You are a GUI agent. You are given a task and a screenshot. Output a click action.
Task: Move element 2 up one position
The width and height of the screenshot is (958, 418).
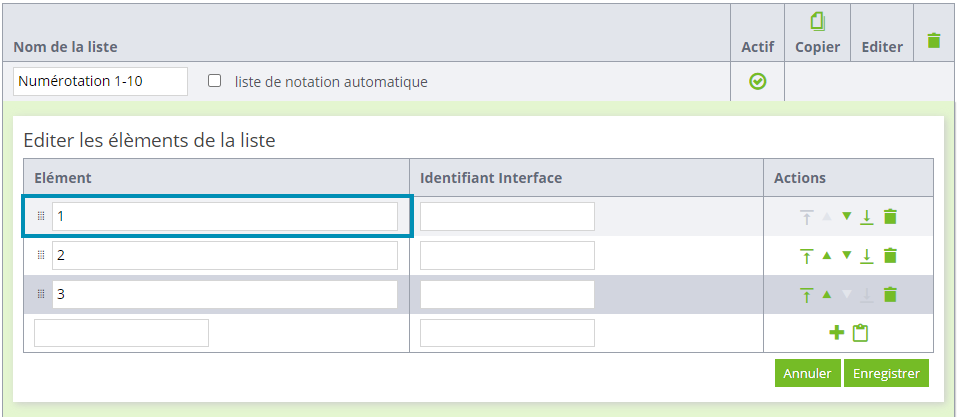tap(827, 255)
